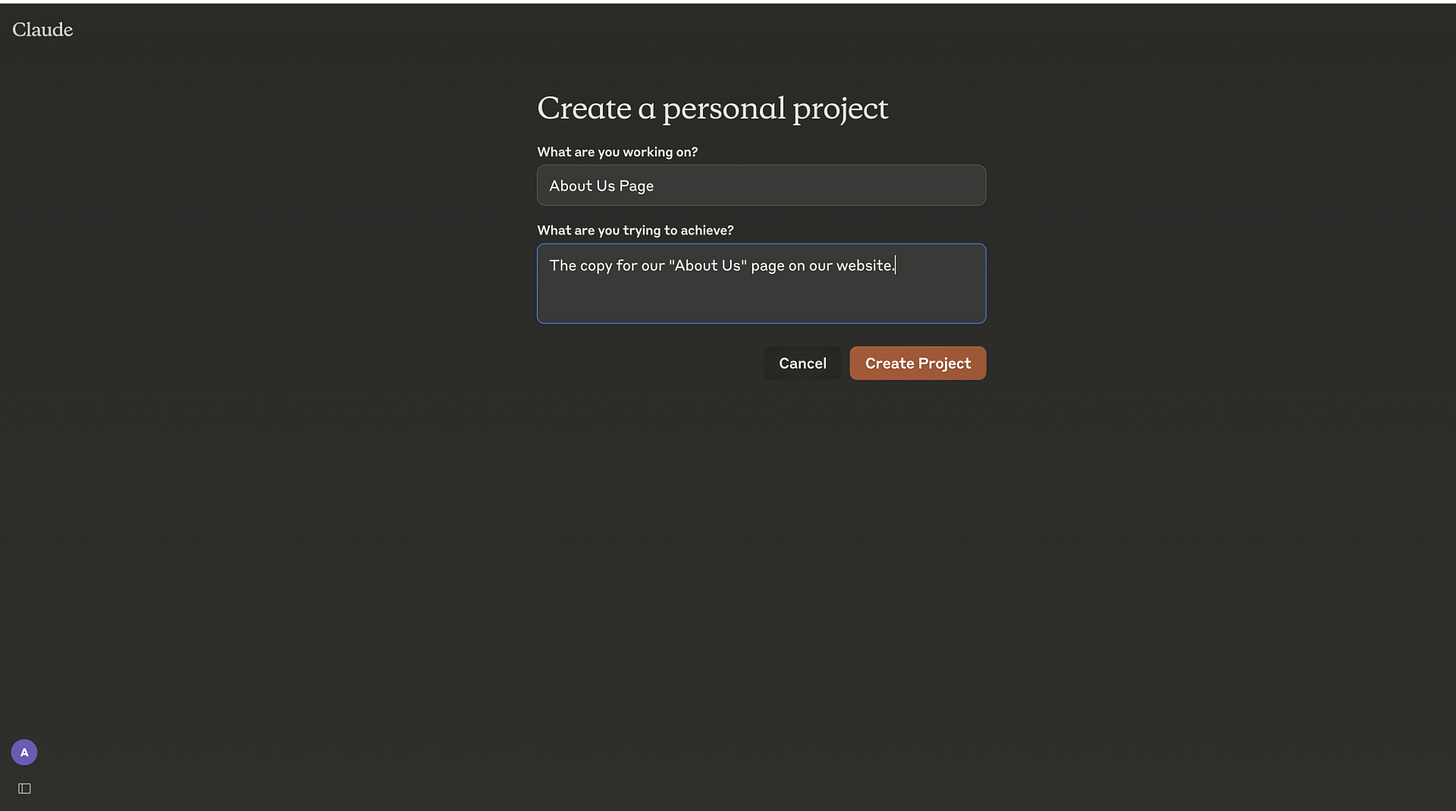Cancel project creation
The image size is (1456, 811).
[802, 363]
